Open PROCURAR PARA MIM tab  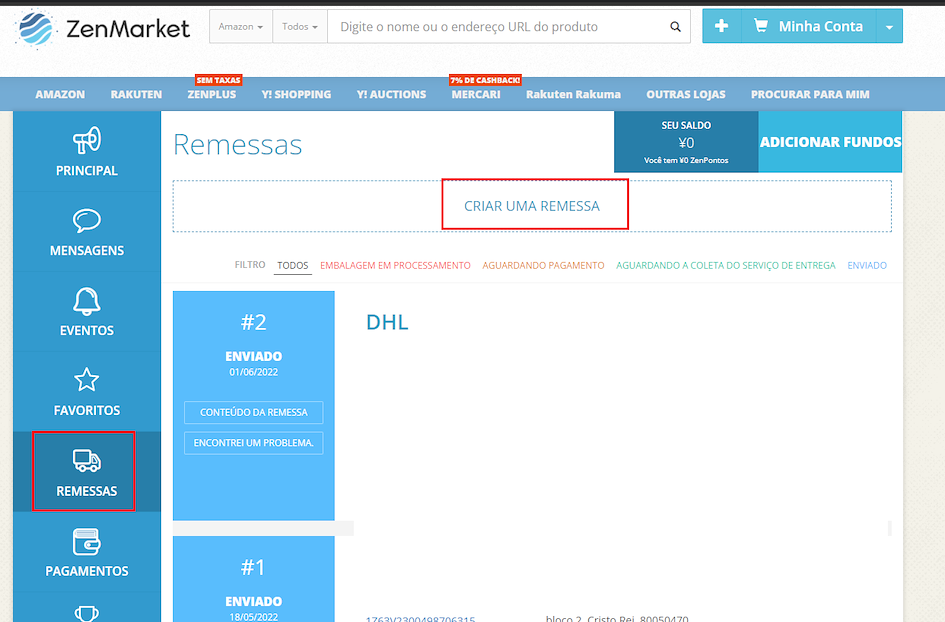coord(810,94)
